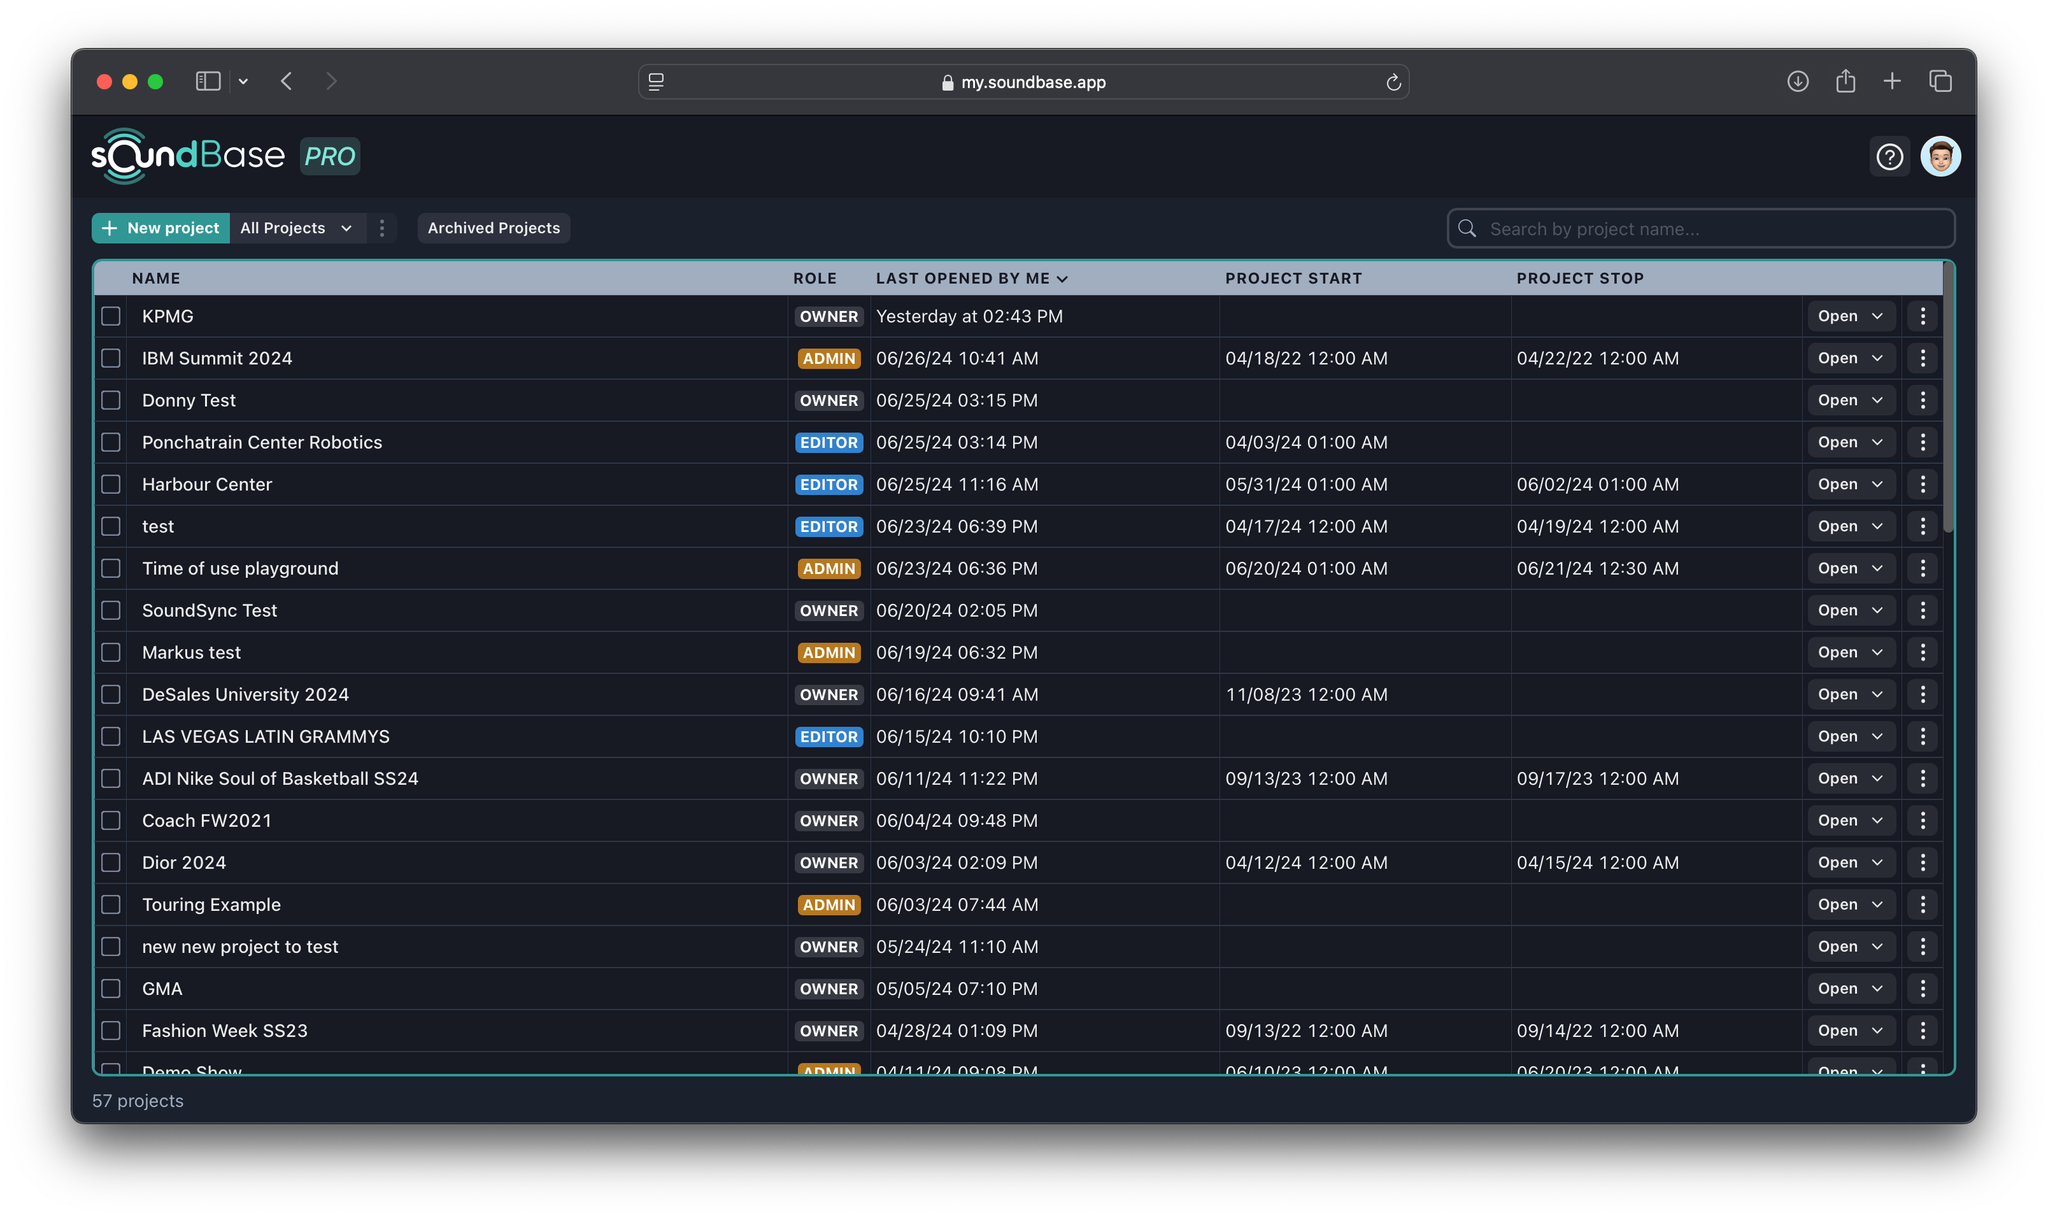Screen dimensions: 2048x1218
Task: Open the kebab menu for Touring Example
Action: [1922, 904]
